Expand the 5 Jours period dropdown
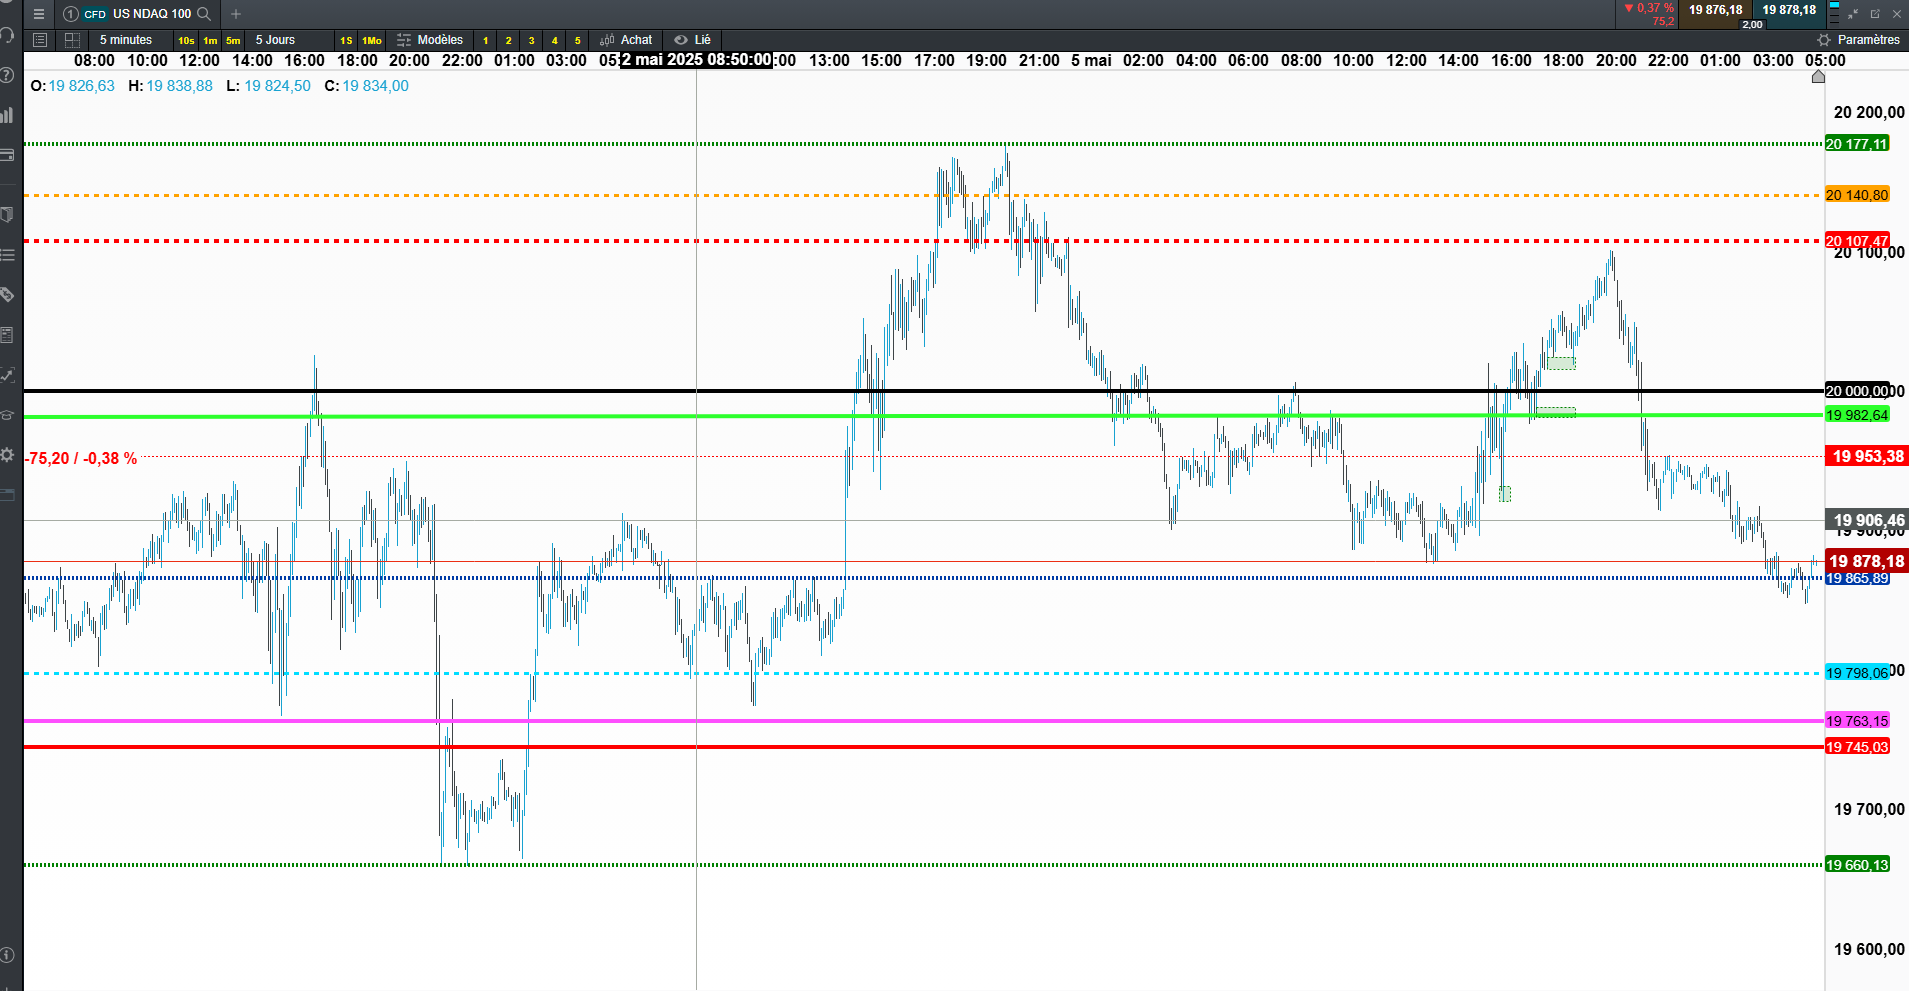This screenshot has height=991, width=1909. pos(275,40)
